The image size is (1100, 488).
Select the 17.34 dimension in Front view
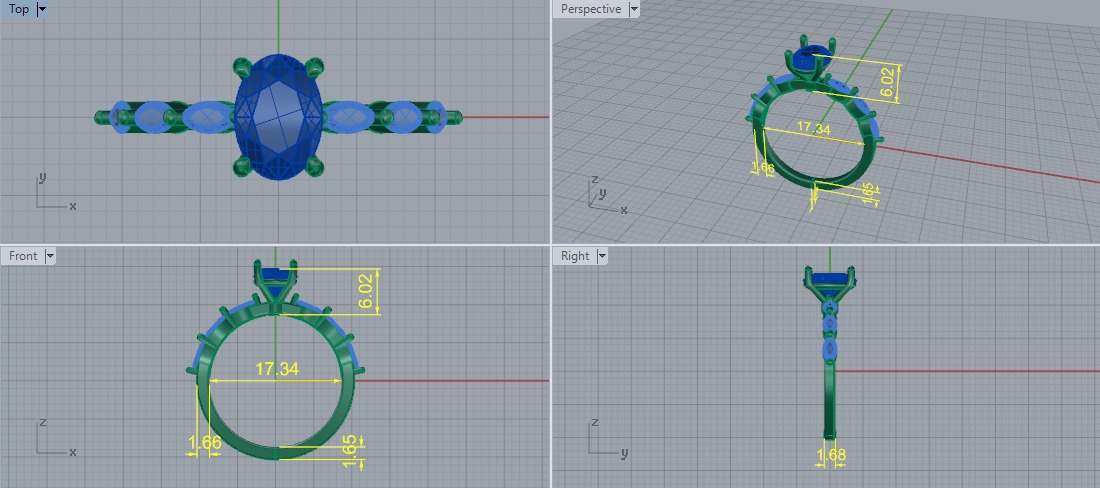(276, 369)
